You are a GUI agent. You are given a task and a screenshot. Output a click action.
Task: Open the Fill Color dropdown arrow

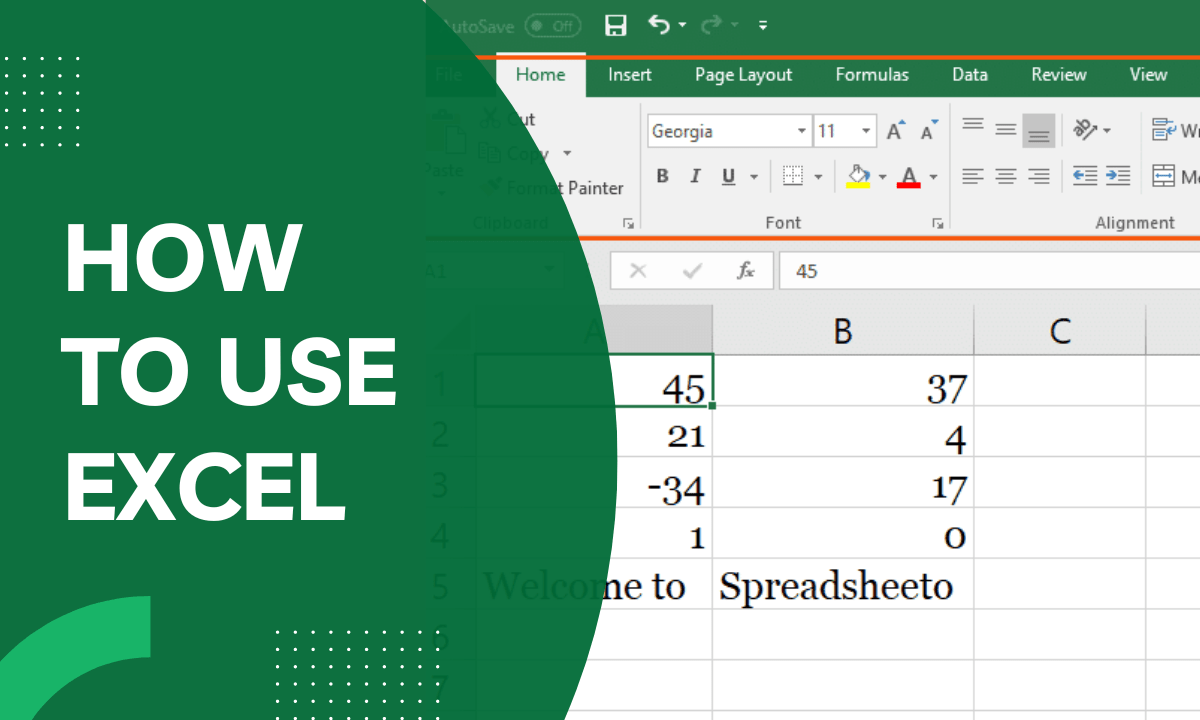coord(882,178)
